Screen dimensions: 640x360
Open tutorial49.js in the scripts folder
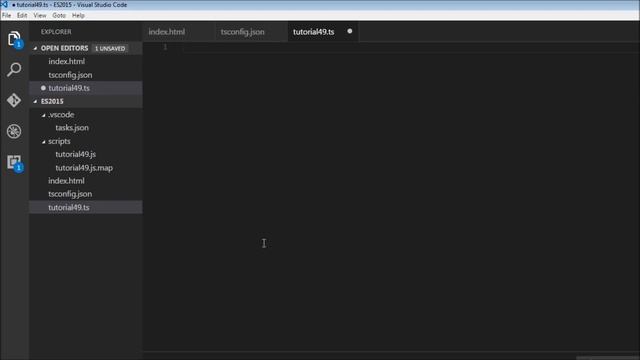[86, 154]
